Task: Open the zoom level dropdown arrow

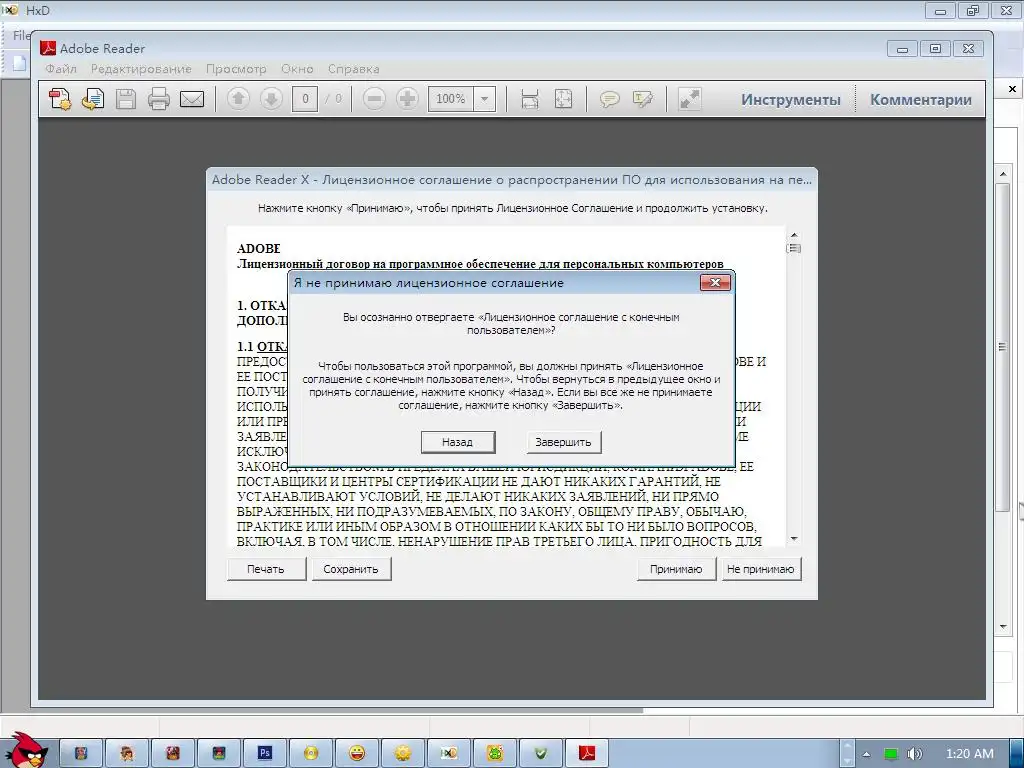Action: (485, 99)
